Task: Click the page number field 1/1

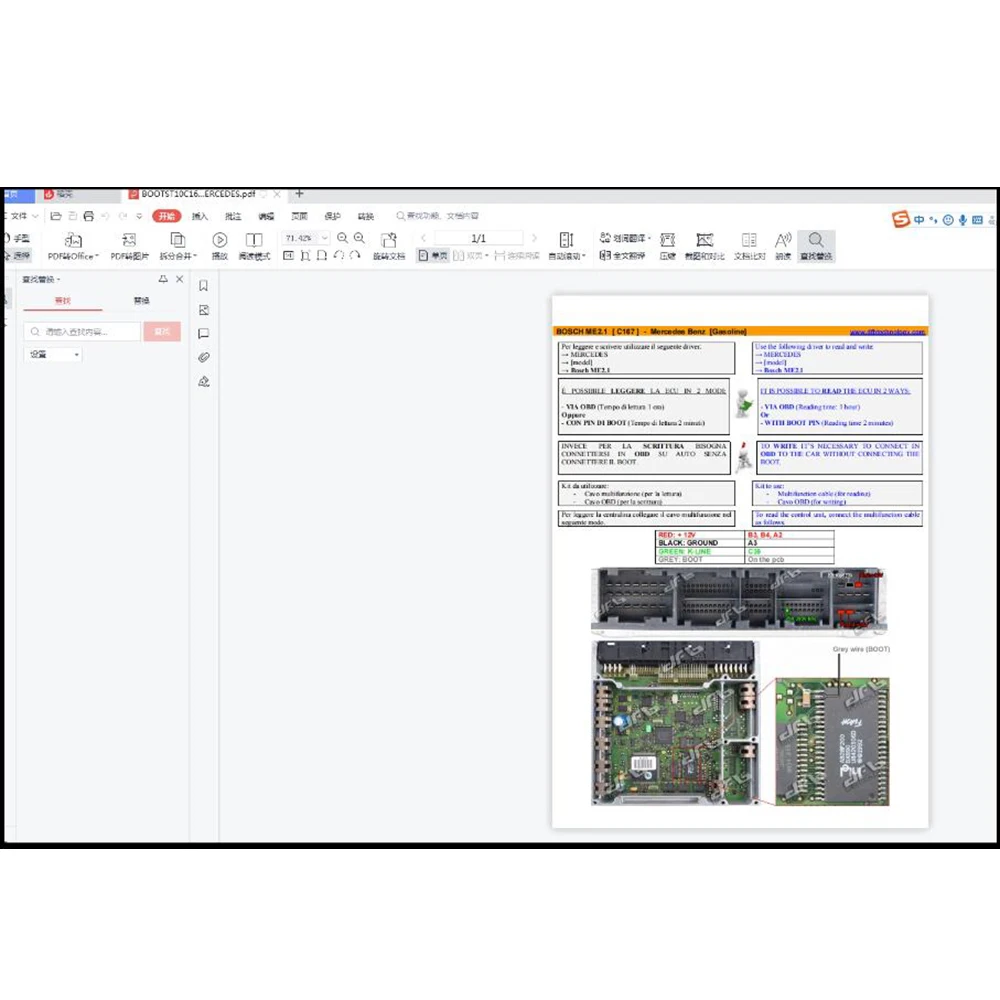Action: pos(478,238)
